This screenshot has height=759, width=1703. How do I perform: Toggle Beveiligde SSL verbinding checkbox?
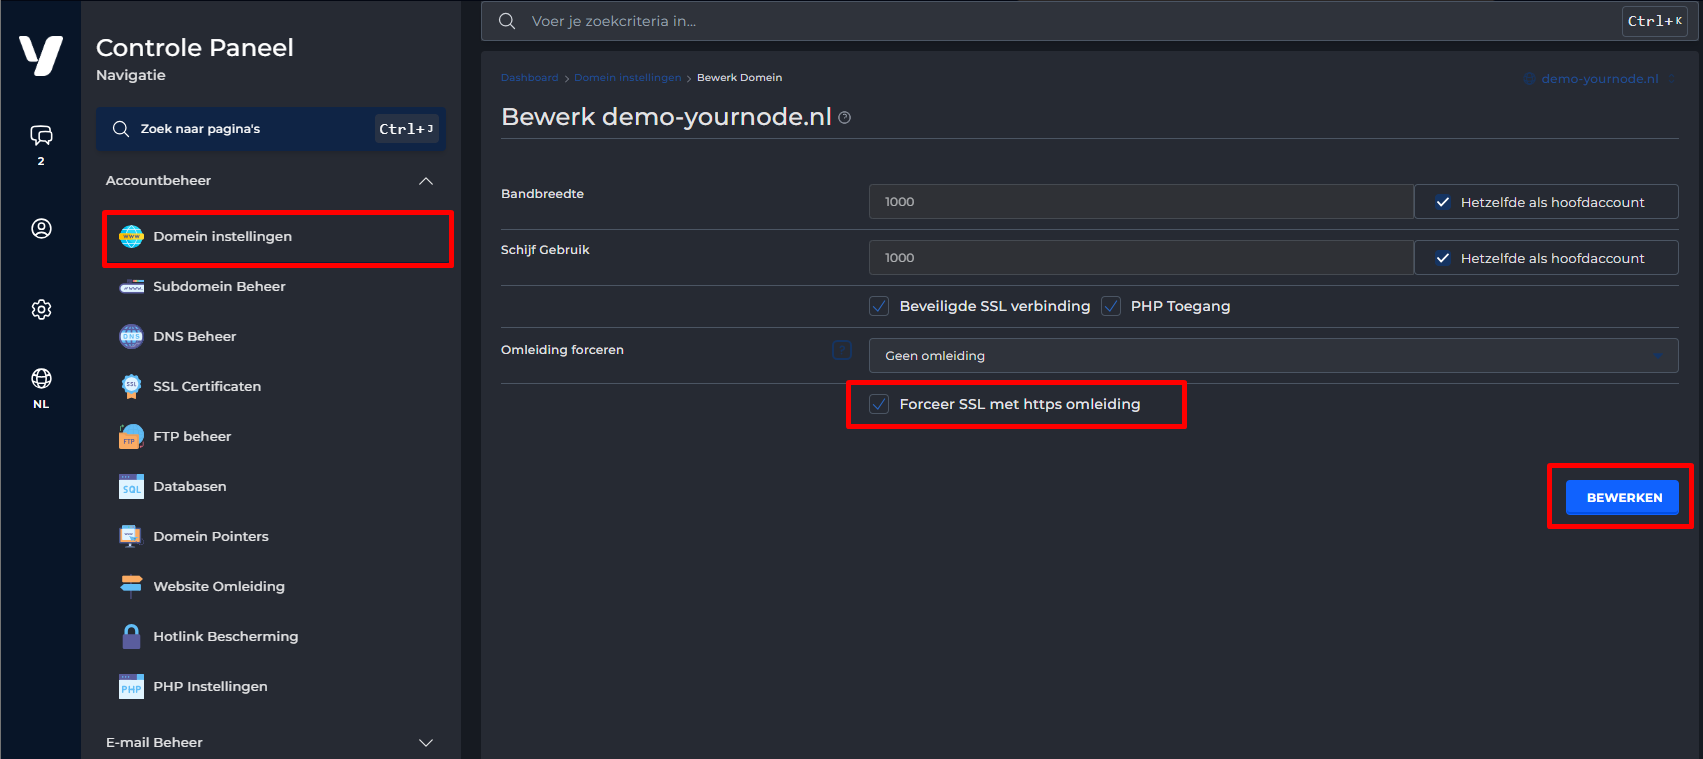click(879, 306)
